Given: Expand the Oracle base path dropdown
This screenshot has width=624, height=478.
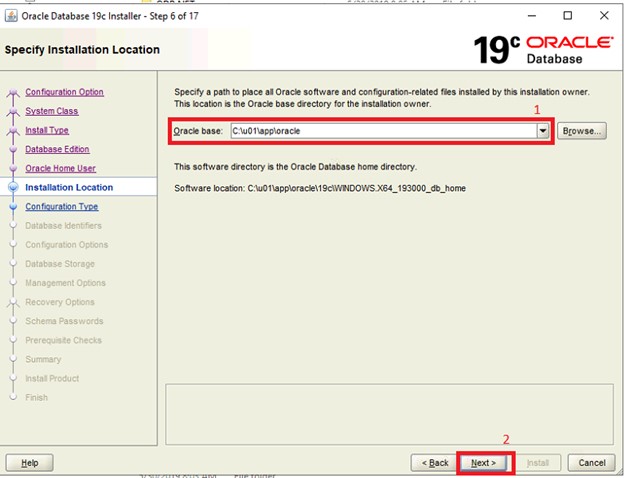Looking at the screenshot, I should coord(542,131).
